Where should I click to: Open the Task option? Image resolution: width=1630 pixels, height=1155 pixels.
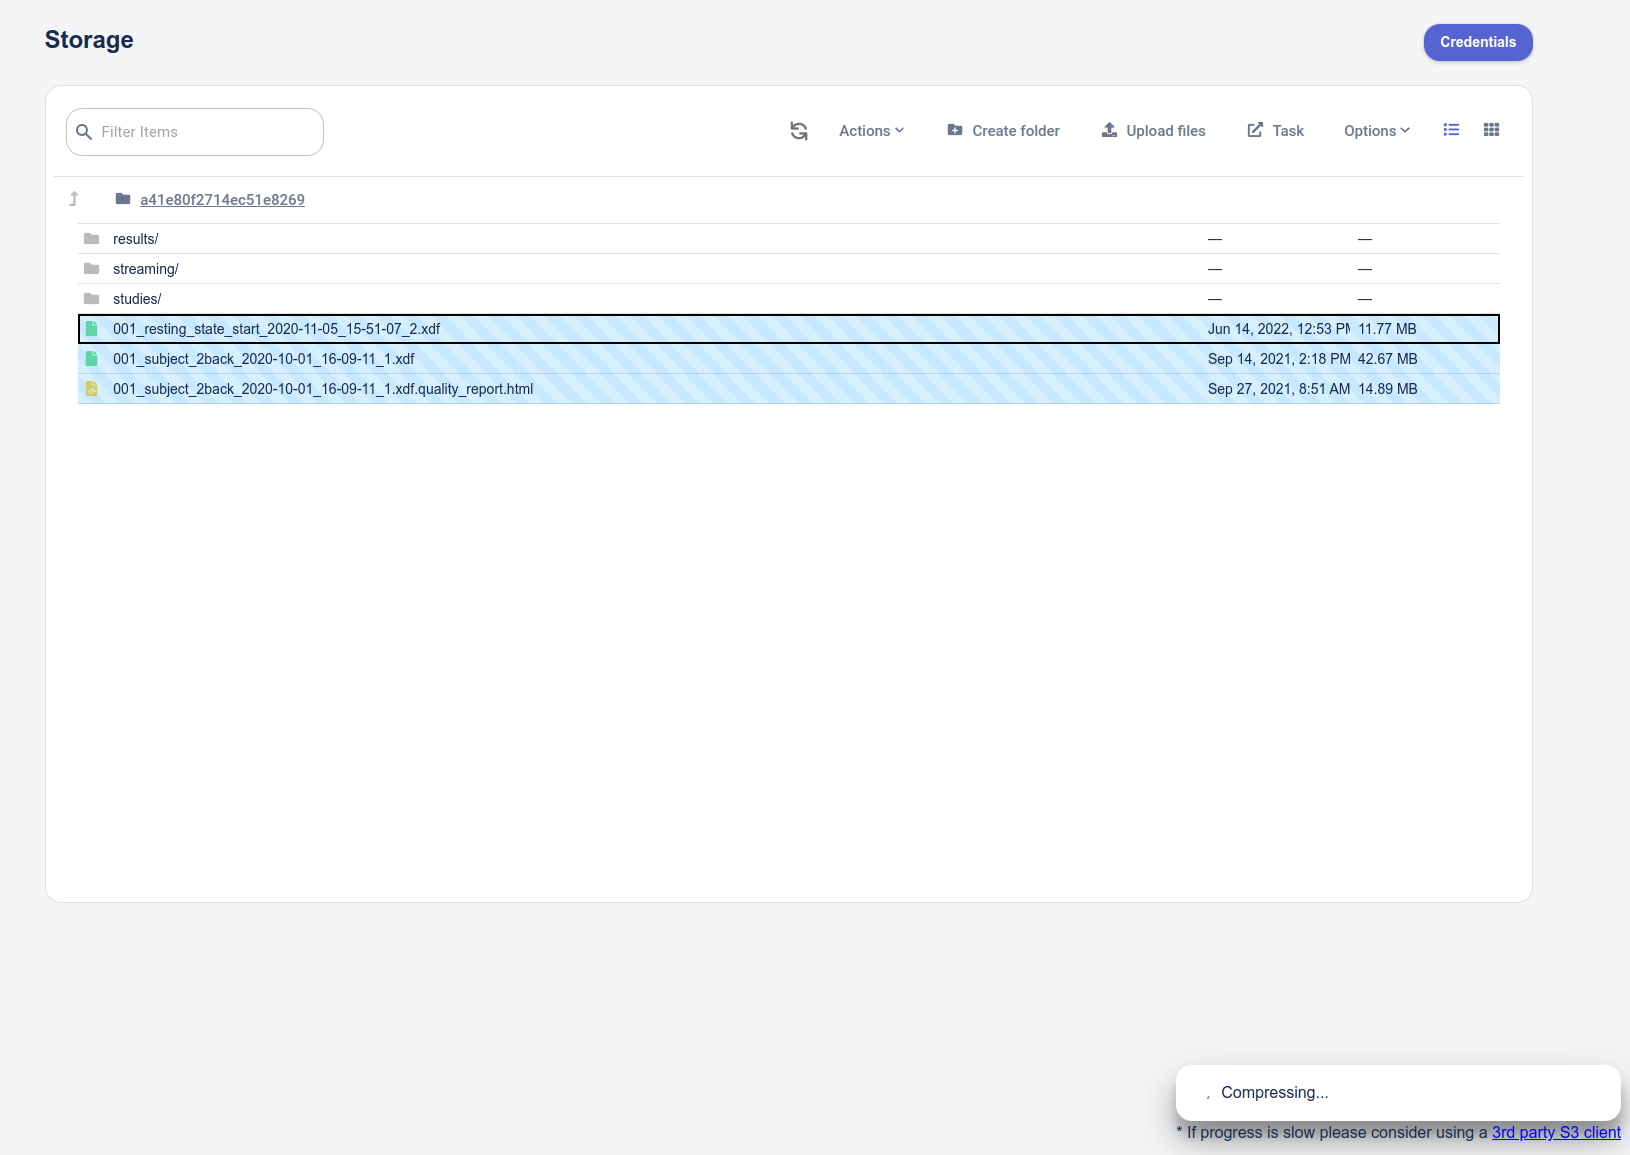tap(1275, 131)
